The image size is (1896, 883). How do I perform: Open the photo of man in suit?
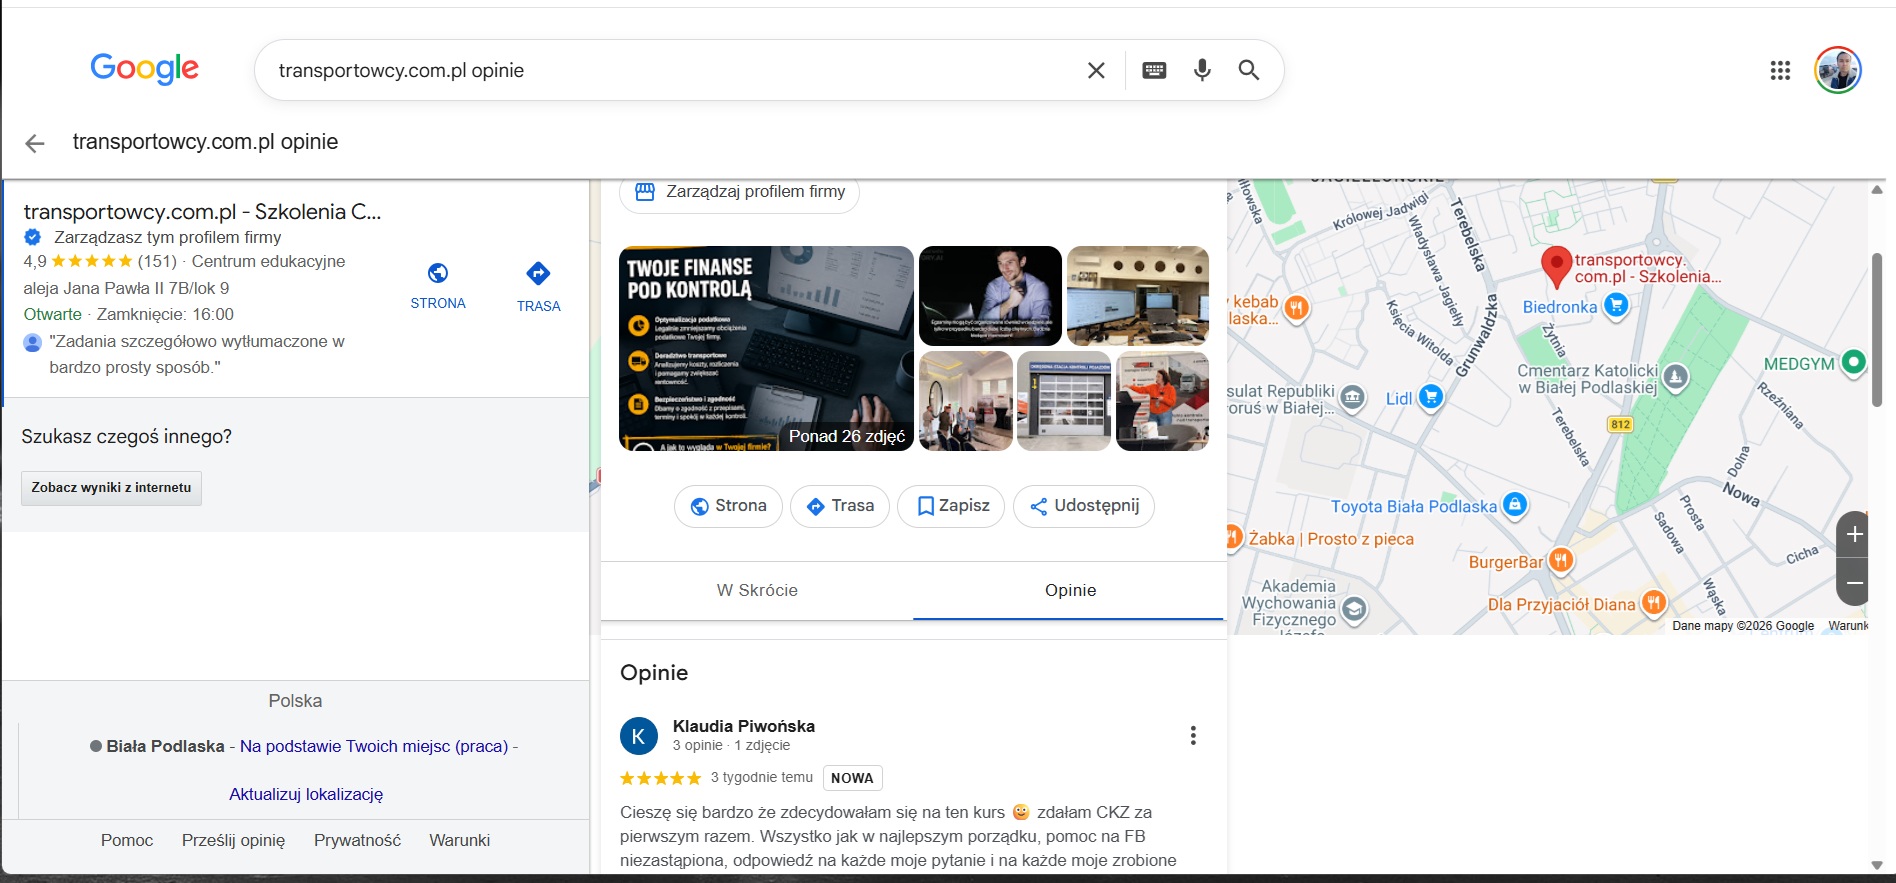pos(990,296)
